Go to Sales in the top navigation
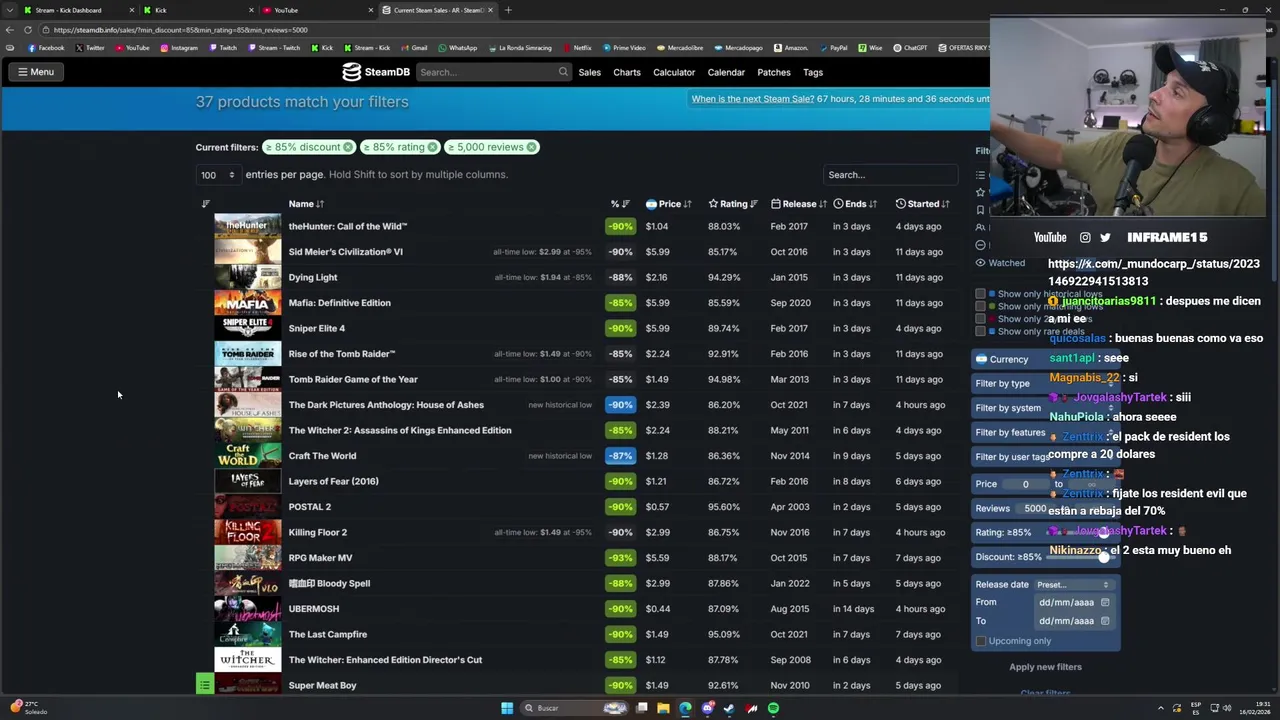 (x=589, y=72)
